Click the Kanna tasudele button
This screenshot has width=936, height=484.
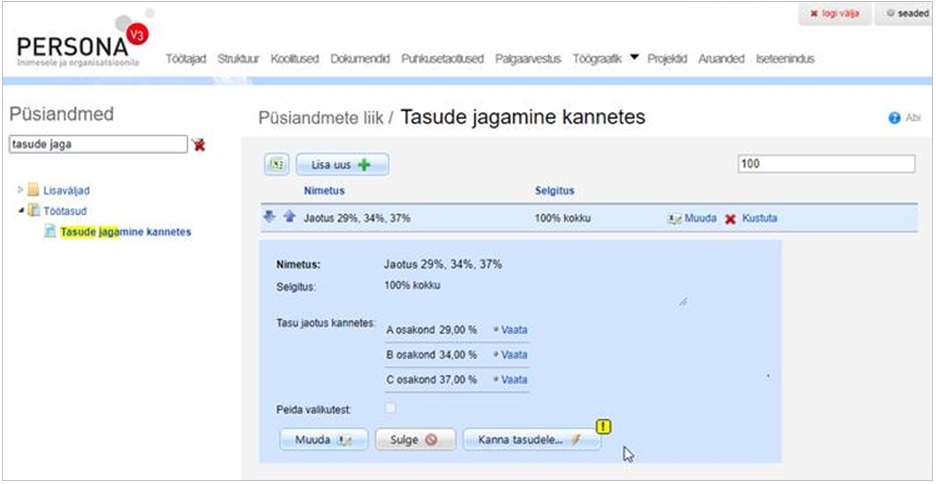pos(532,439)
